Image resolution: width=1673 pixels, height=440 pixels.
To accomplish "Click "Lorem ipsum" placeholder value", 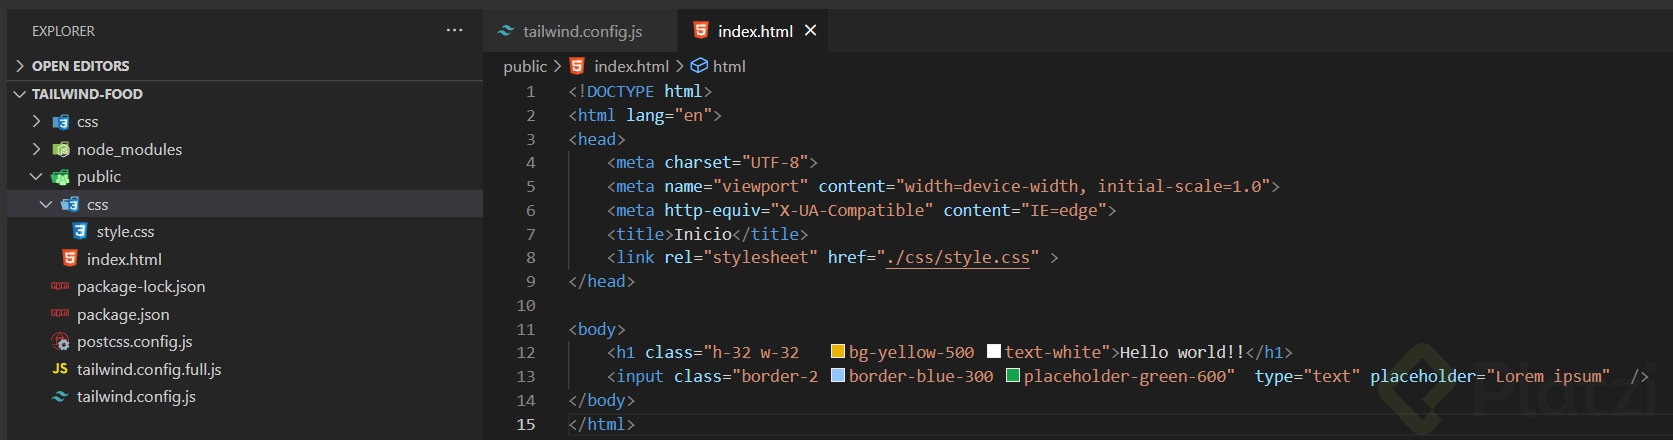I will (1548, 376).
